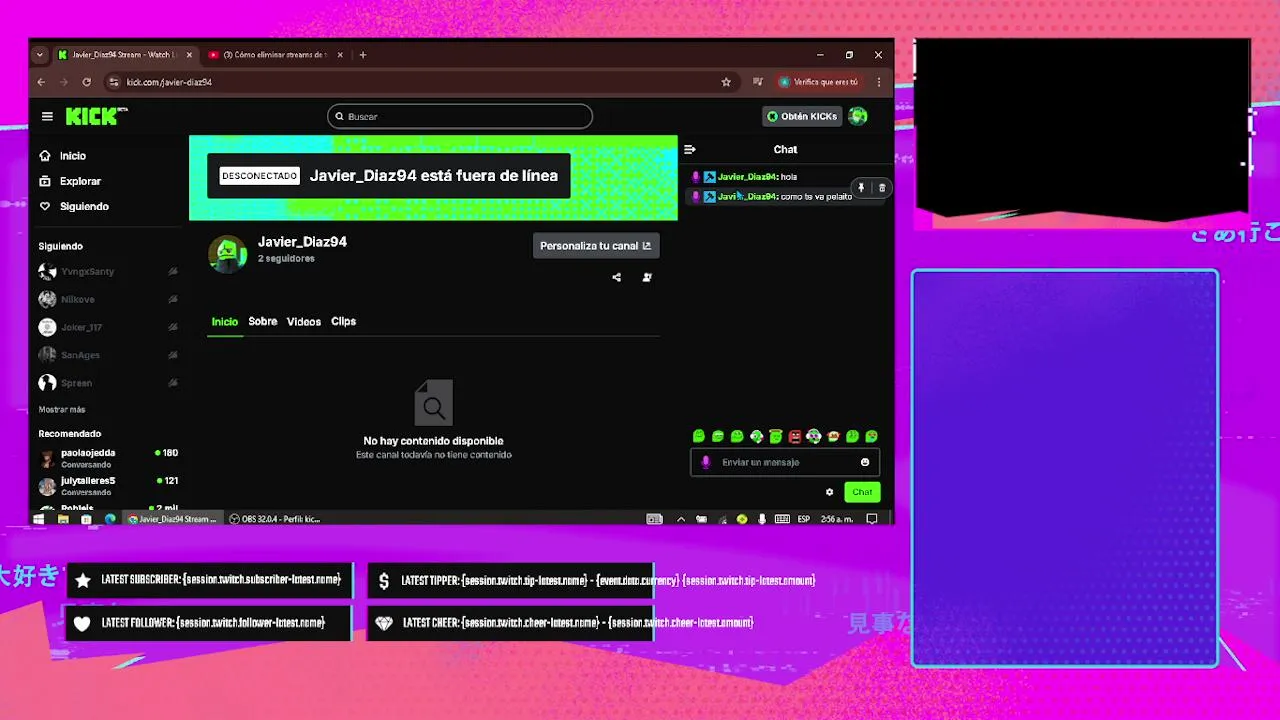Viewport: 1280px width, 720px height.
Task: Open recommended channel paolaojedda
Action: (108, 458)
